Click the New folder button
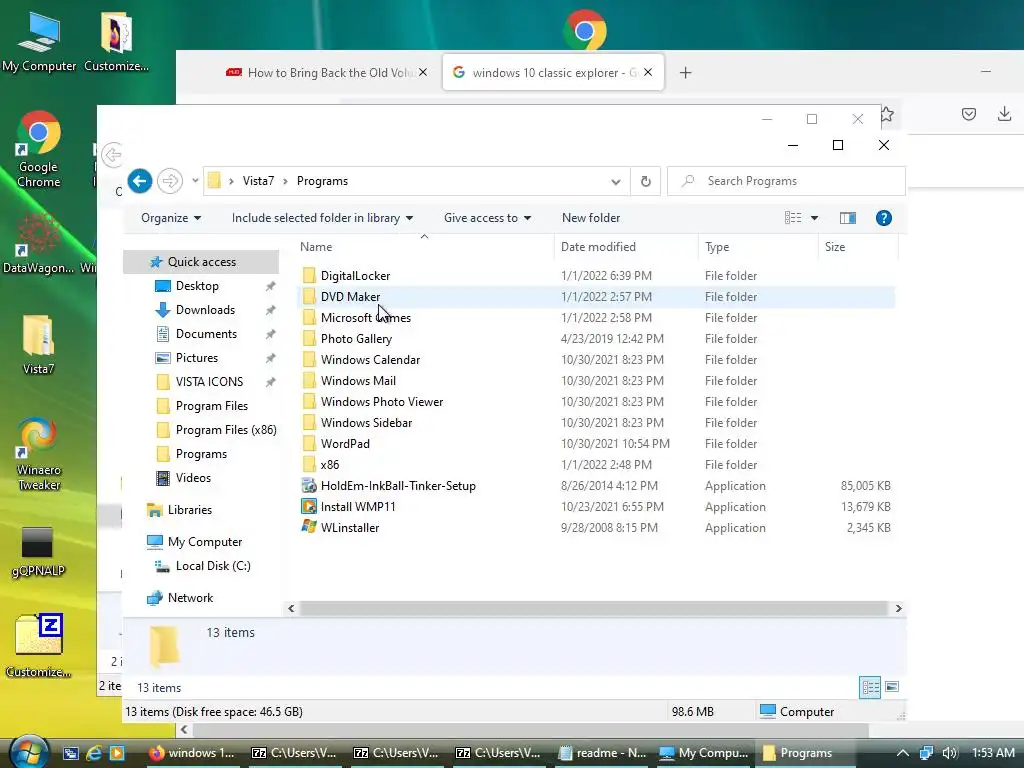 (x=590, y=217)
